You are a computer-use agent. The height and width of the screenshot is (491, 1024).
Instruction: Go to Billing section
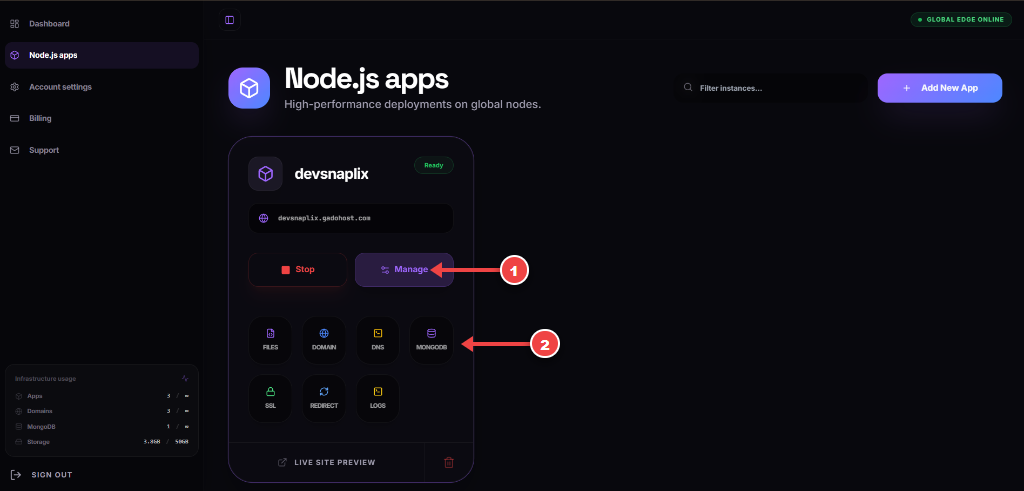pos(101,118)
